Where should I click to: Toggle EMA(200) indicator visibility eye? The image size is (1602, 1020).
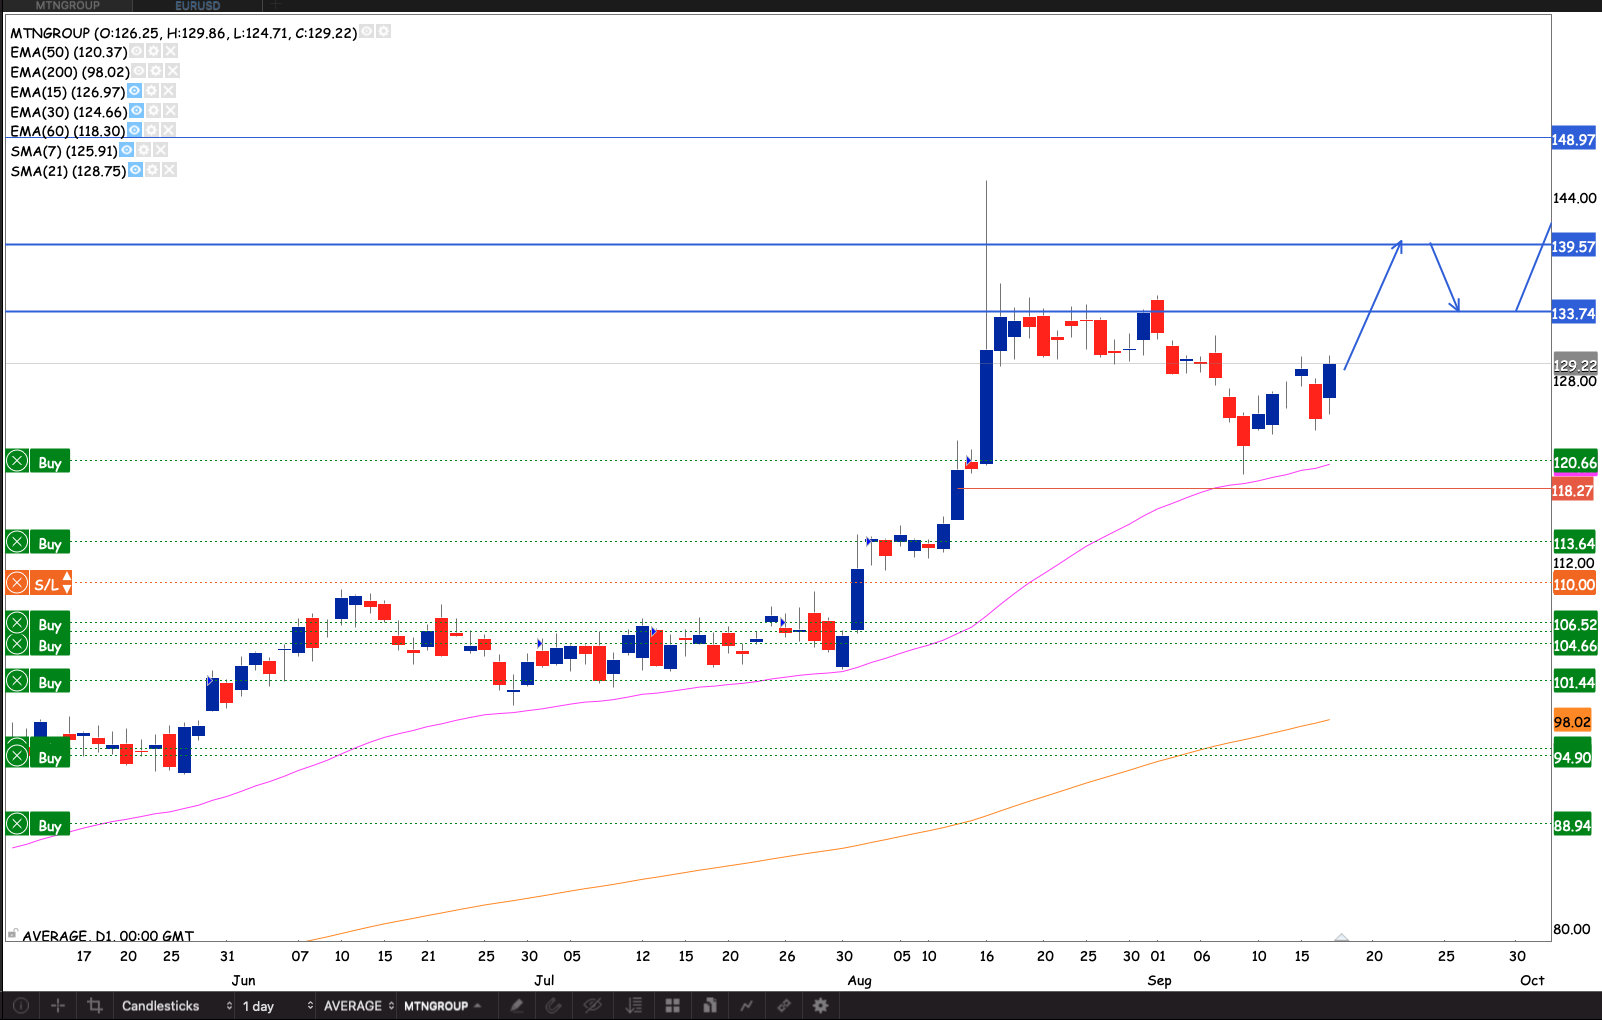[139, 71]
